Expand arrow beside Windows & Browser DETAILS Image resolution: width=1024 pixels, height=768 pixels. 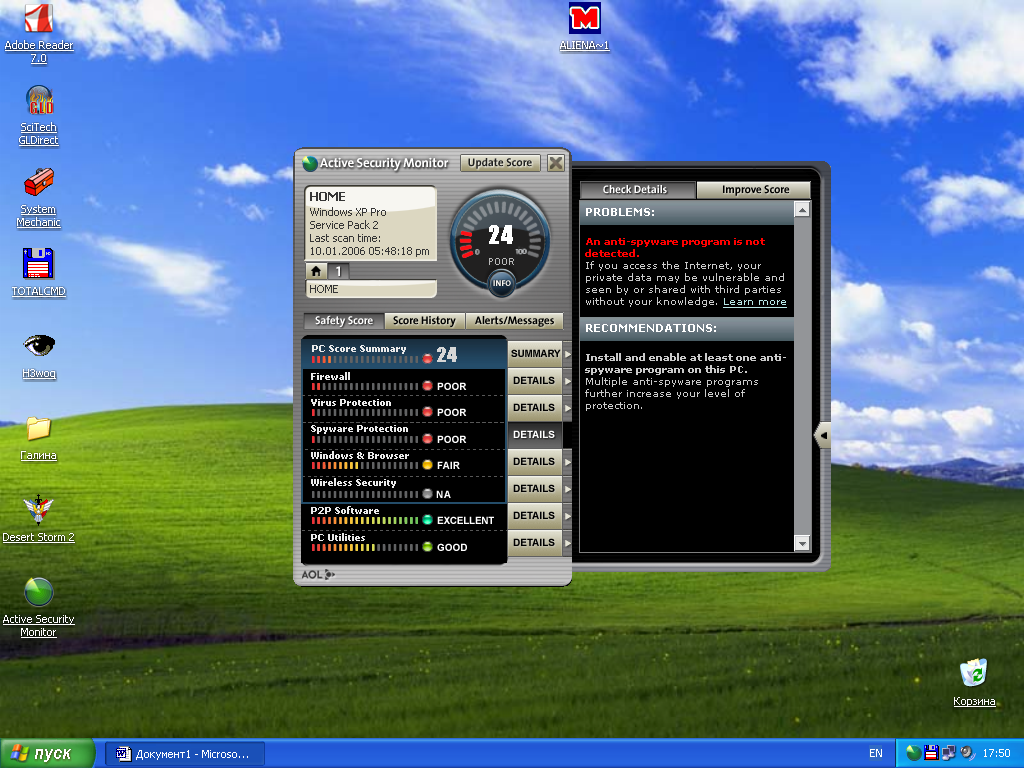tap(567, 462)
